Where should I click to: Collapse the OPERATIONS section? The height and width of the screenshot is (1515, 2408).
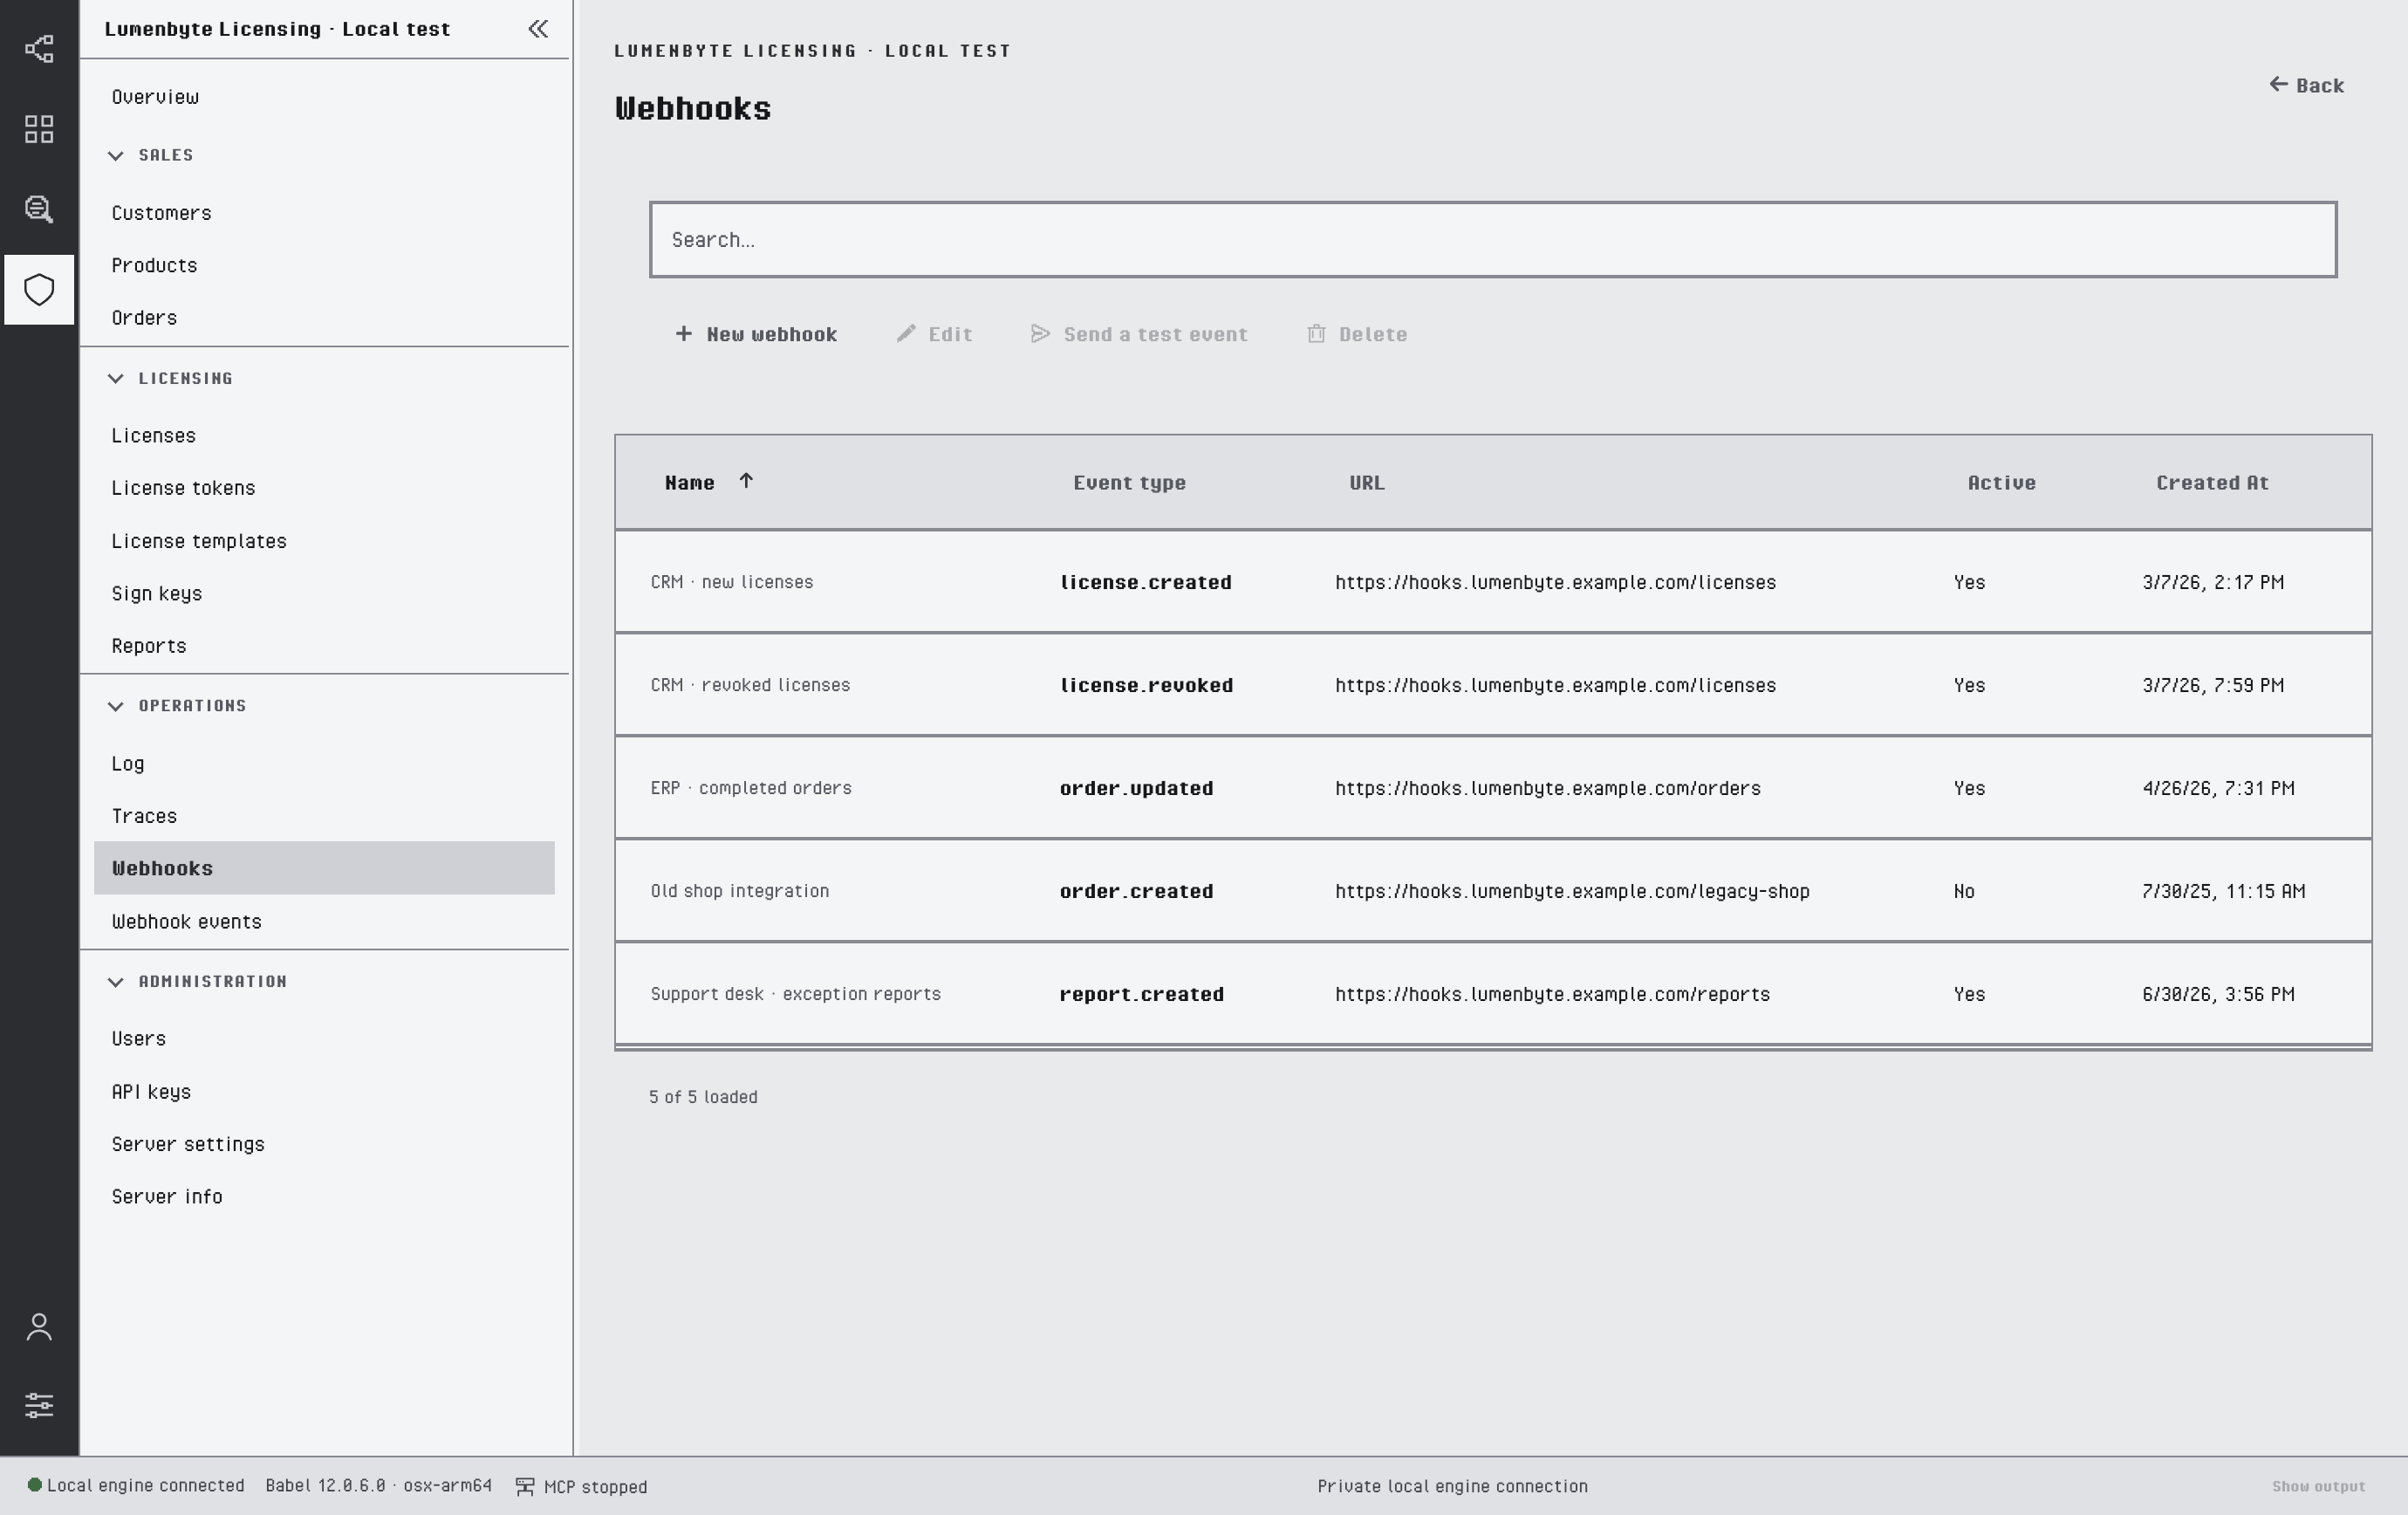pyautogui.click(x=116, y=706)
